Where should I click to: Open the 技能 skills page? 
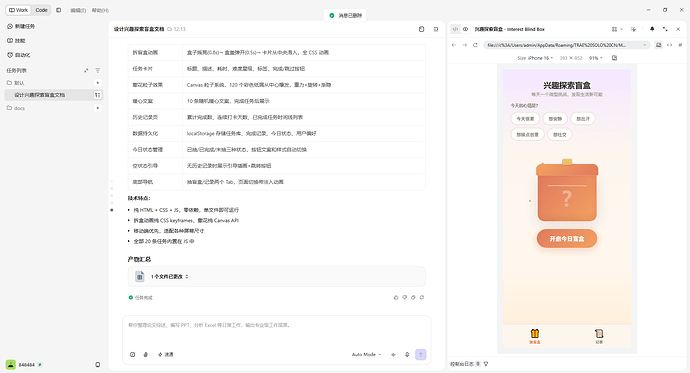click(x=16, y=40)
